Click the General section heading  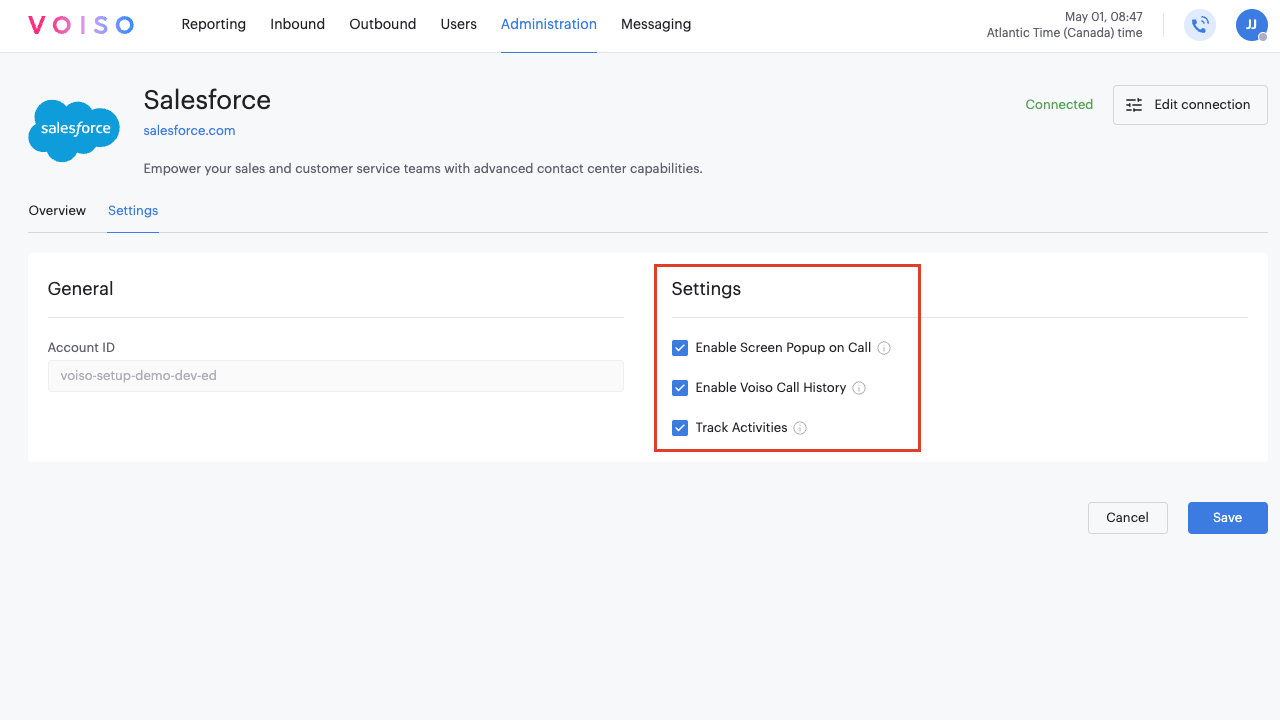click(x=80, y=289)
